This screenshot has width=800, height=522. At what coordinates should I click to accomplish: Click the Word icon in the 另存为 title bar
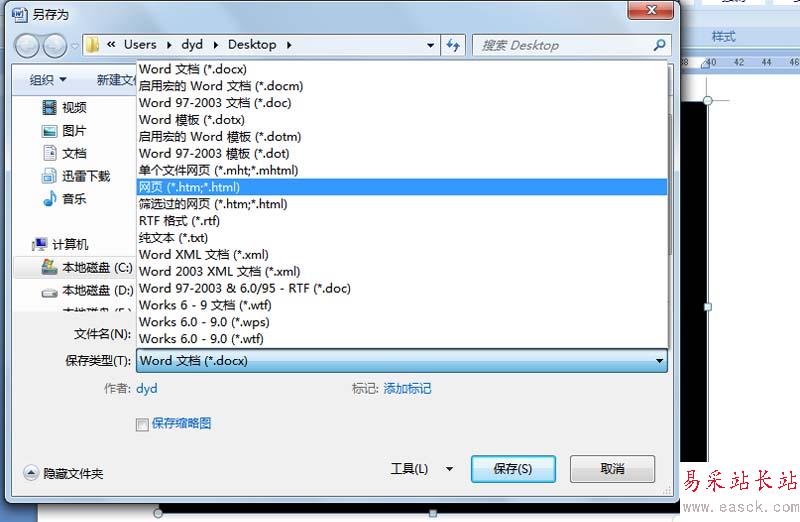pyautogui.click(x=19, y=14)
